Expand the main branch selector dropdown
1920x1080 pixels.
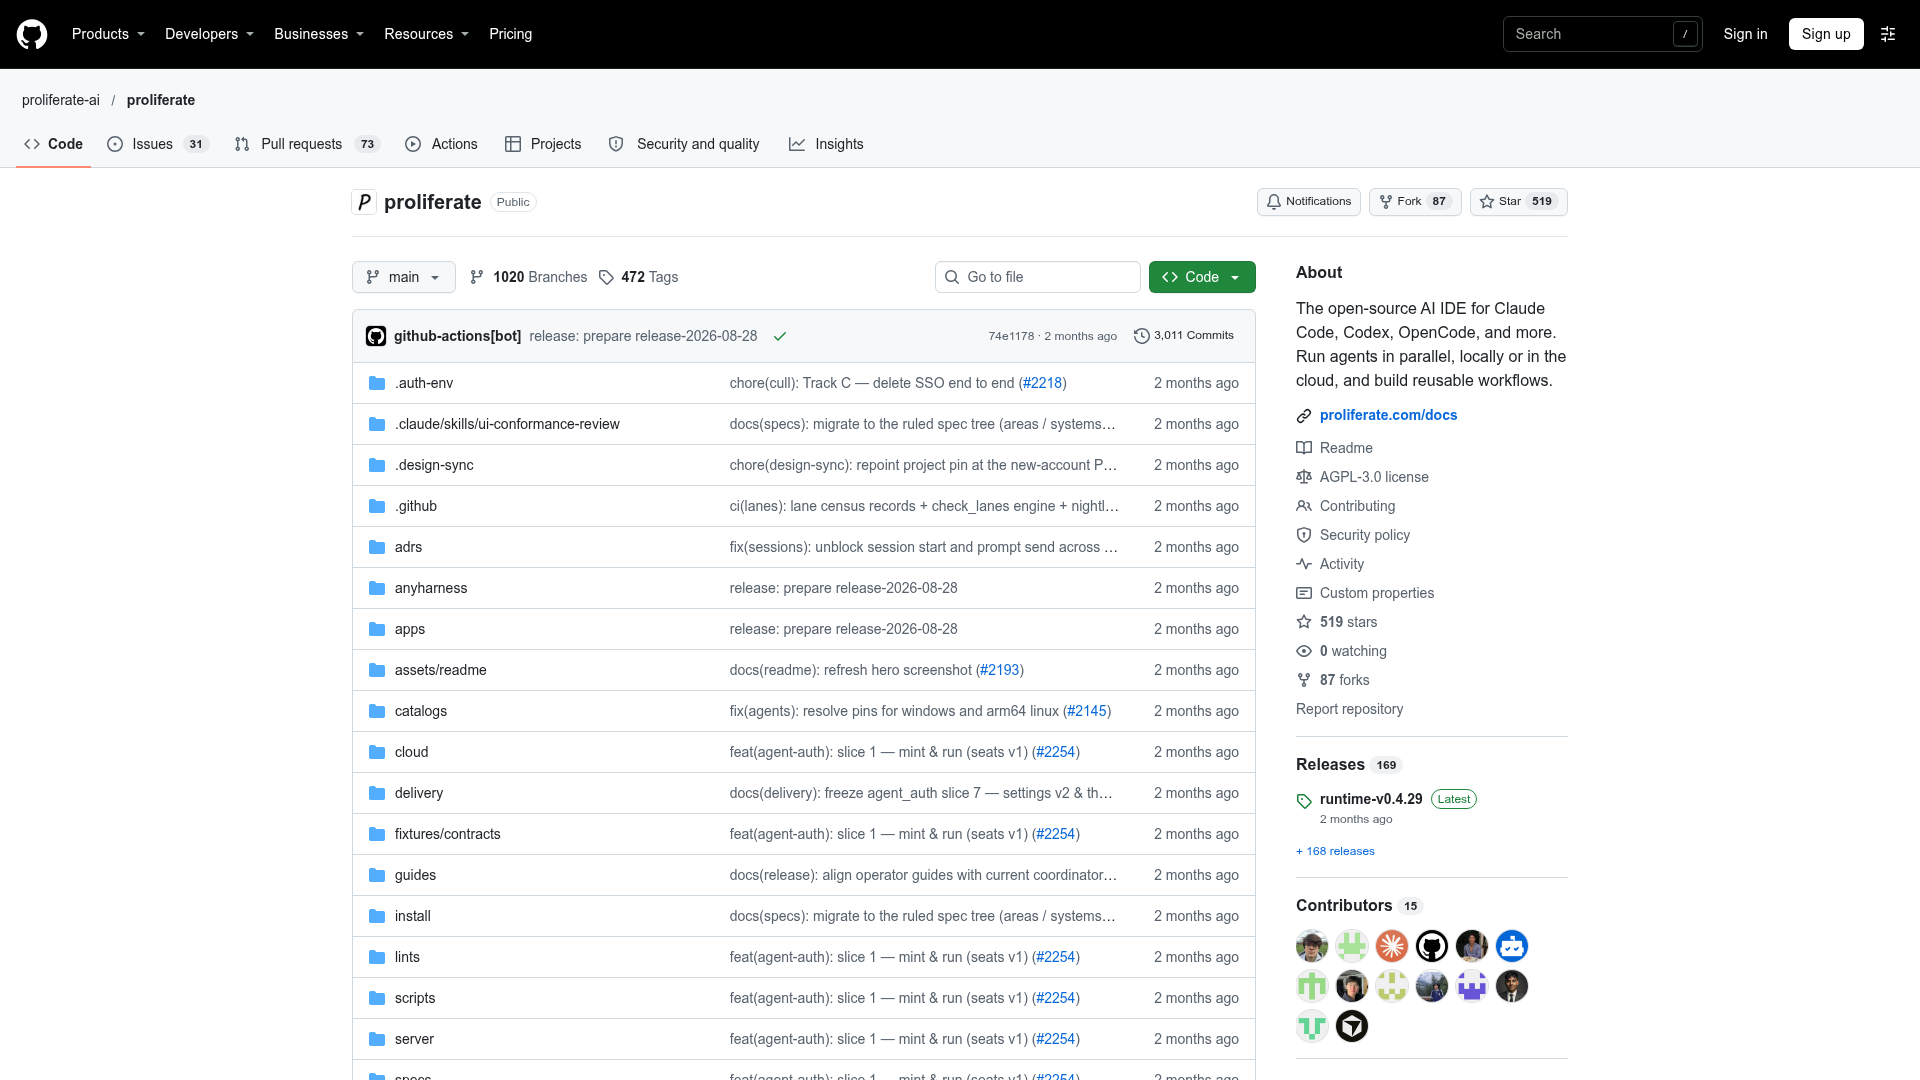(404, 277)
